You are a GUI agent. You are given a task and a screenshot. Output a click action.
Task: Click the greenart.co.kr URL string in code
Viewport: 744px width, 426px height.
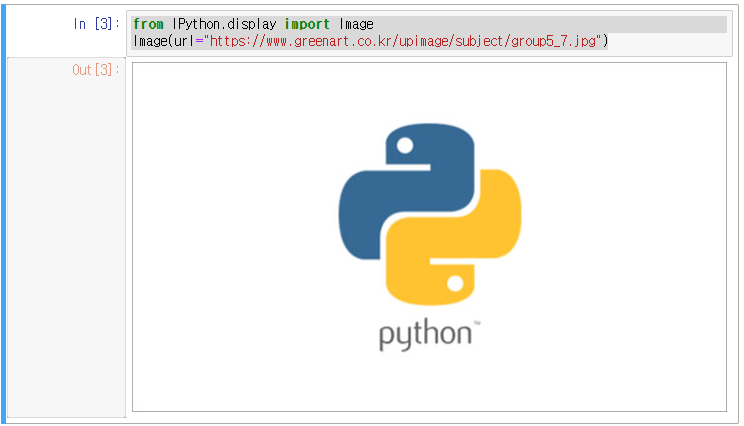click(402, 41)
